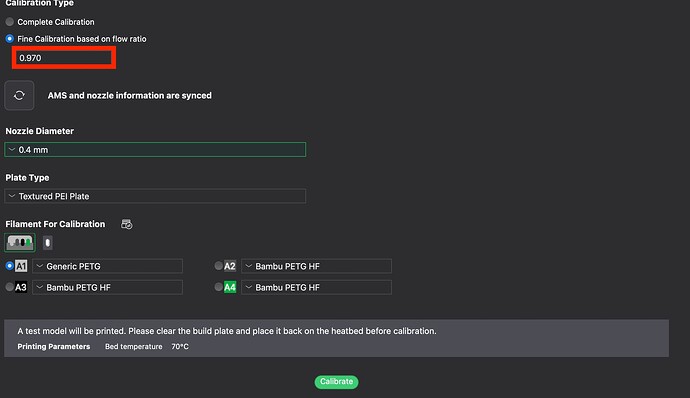Click the A2 slot badge
The image size is (690, 398).
230,266
